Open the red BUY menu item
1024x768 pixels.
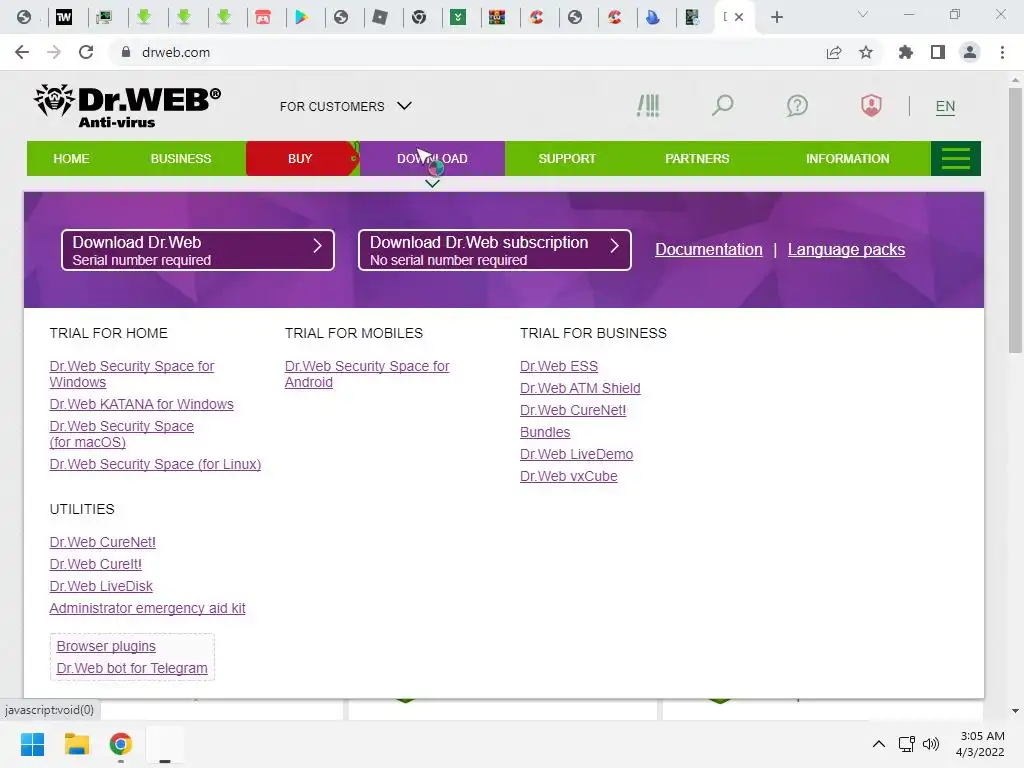300,158
